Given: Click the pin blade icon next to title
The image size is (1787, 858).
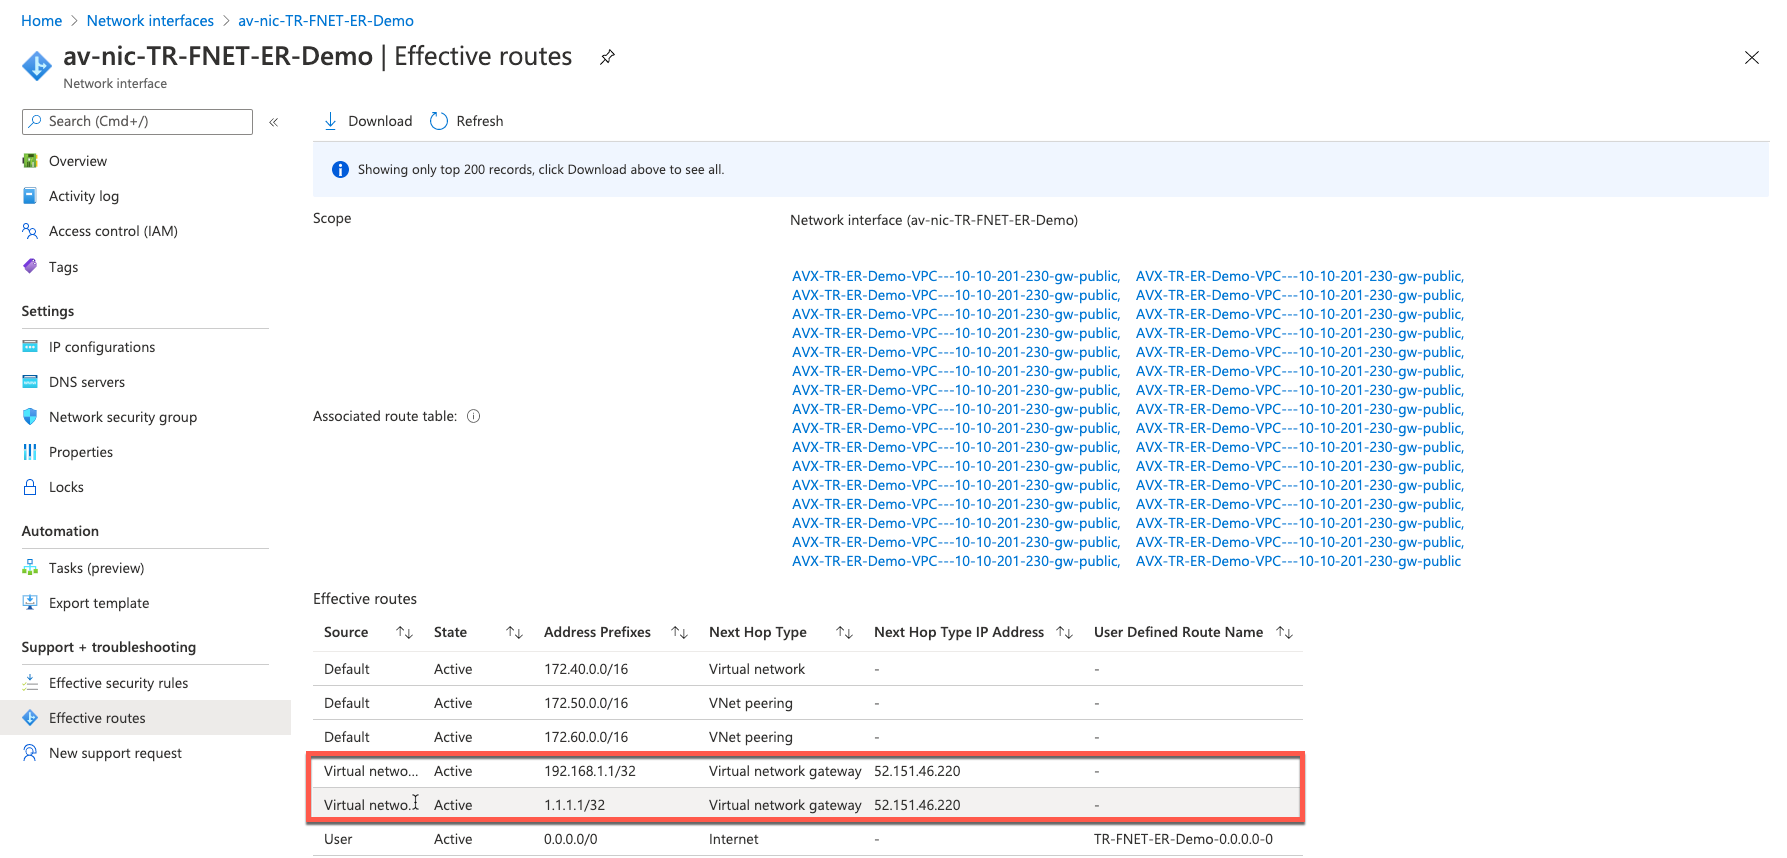Looking at the screenshot, I should pyautogui.click(x=607, y=57).
